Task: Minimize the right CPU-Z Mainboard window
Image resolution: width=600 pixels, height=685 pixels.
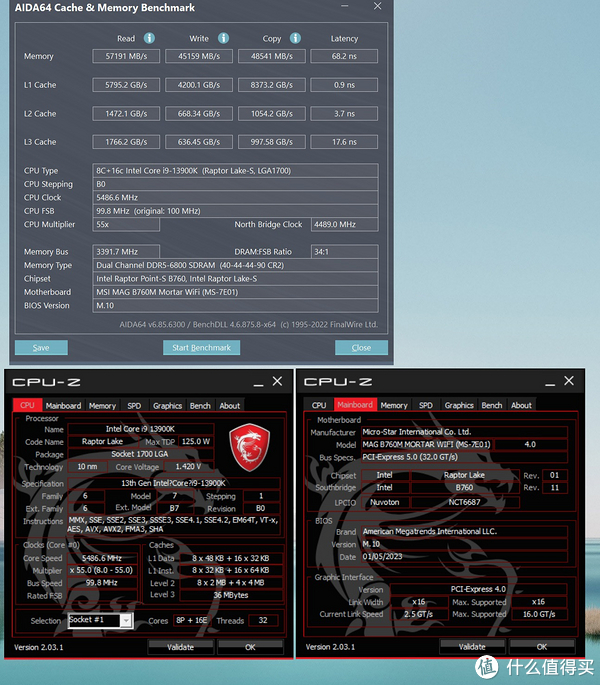Action: (x=550, y=382)
